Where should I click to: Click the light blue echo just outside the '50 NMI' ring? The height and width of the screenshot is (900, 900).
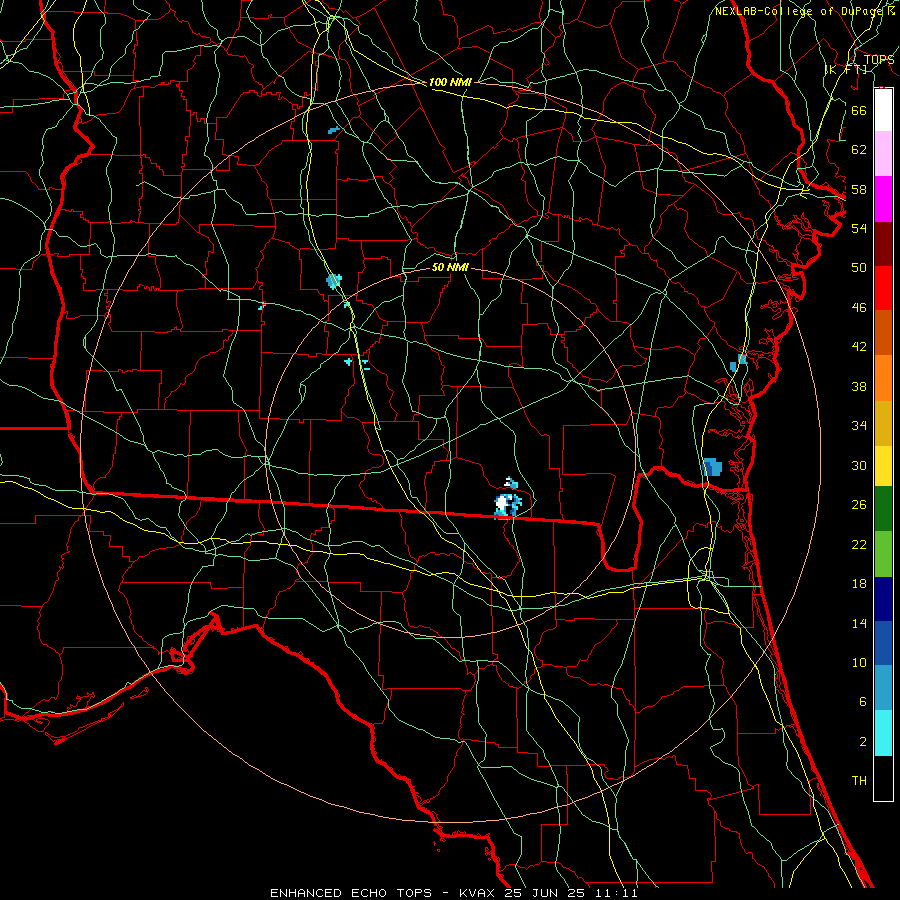[x=334, y=281]
